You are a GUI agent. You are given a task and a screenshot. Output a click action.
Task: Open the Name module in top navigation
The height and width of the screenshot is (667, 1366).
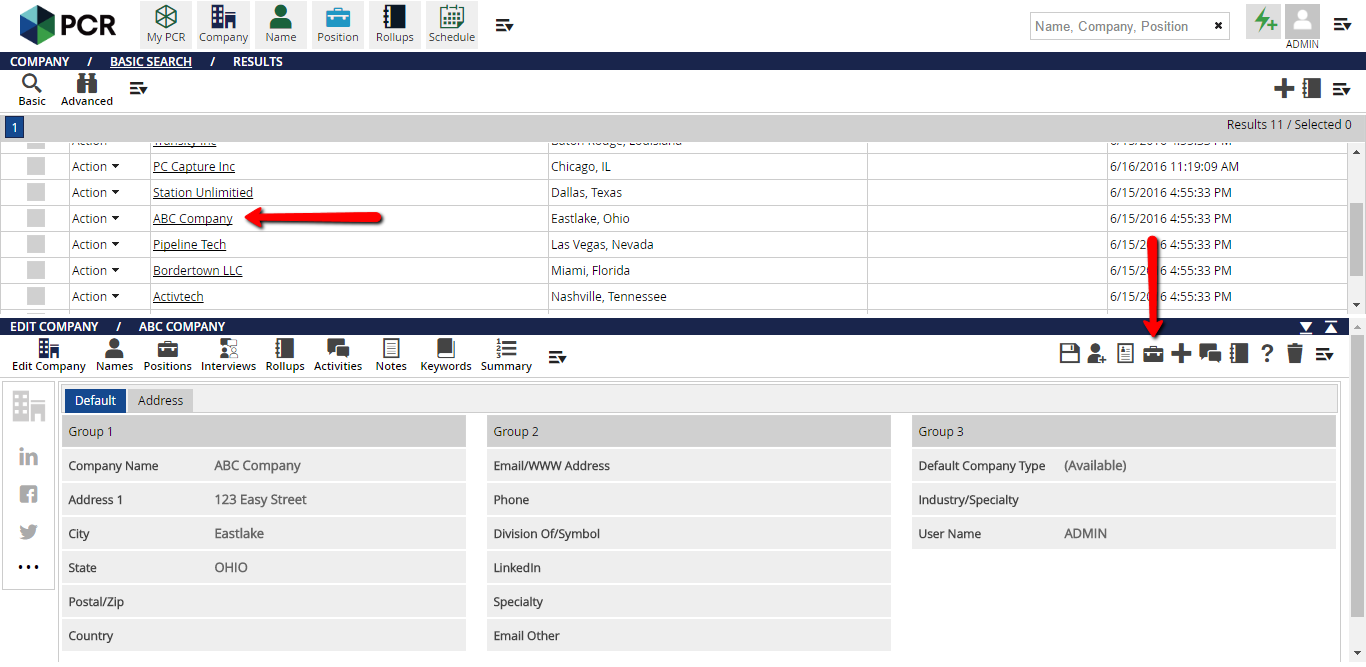click(x=281, y=25)
